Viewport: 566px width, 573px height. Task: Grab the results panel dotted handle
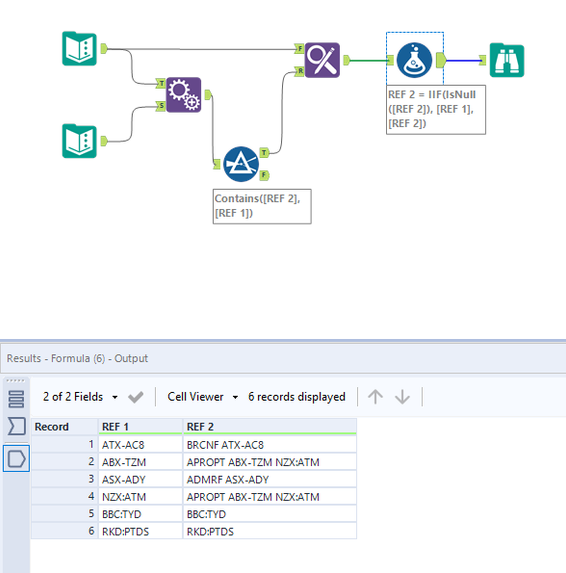coord(16,381)
